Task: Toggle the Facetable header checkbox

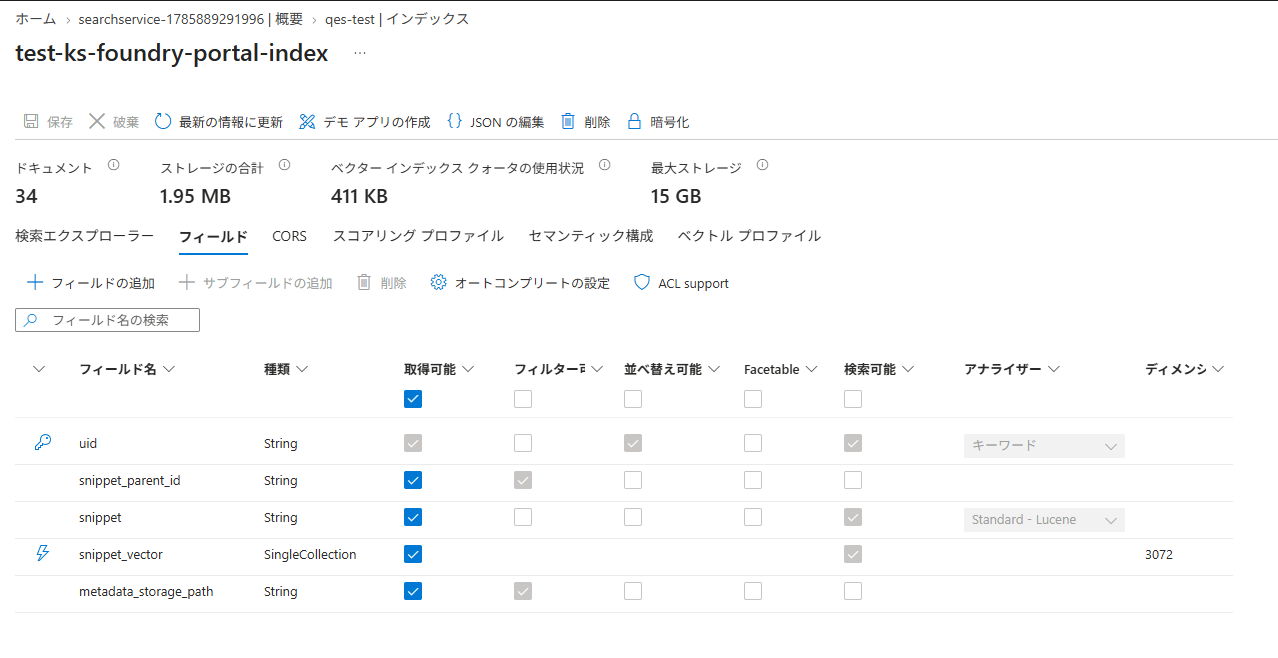Action: (753, 399)
